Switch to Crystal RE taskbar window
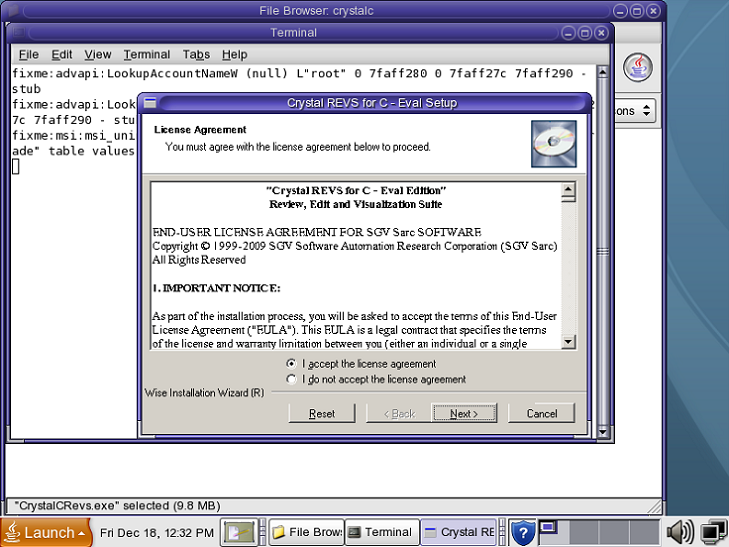Screen dimensions: 729x547 point(458,533)
